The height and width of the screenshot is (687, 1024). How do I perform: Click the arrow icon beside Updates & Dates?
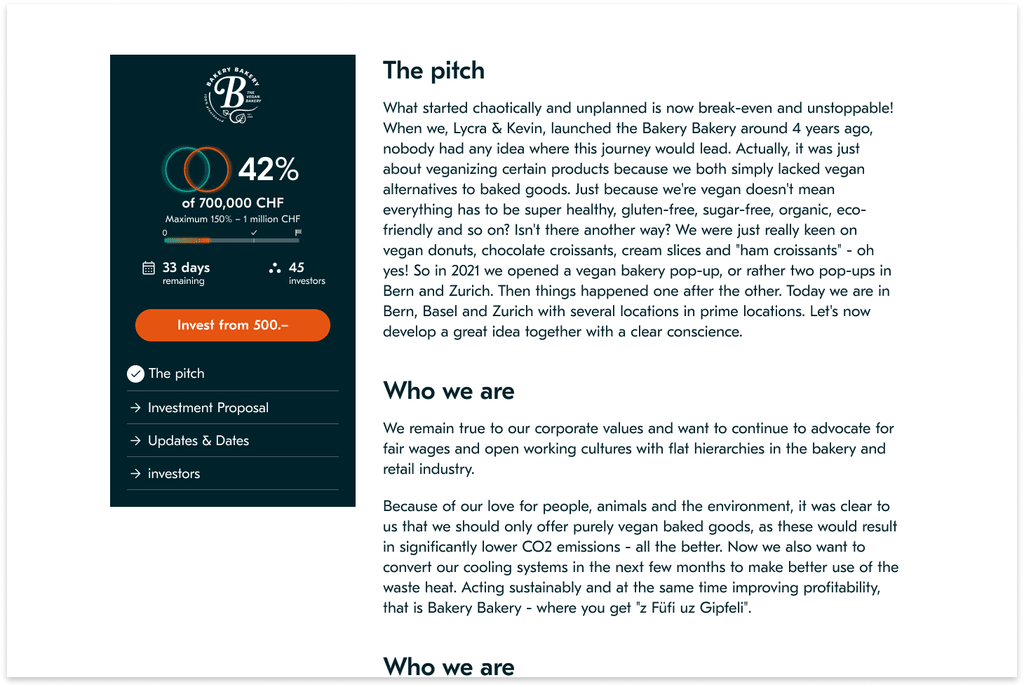point(135,441)
